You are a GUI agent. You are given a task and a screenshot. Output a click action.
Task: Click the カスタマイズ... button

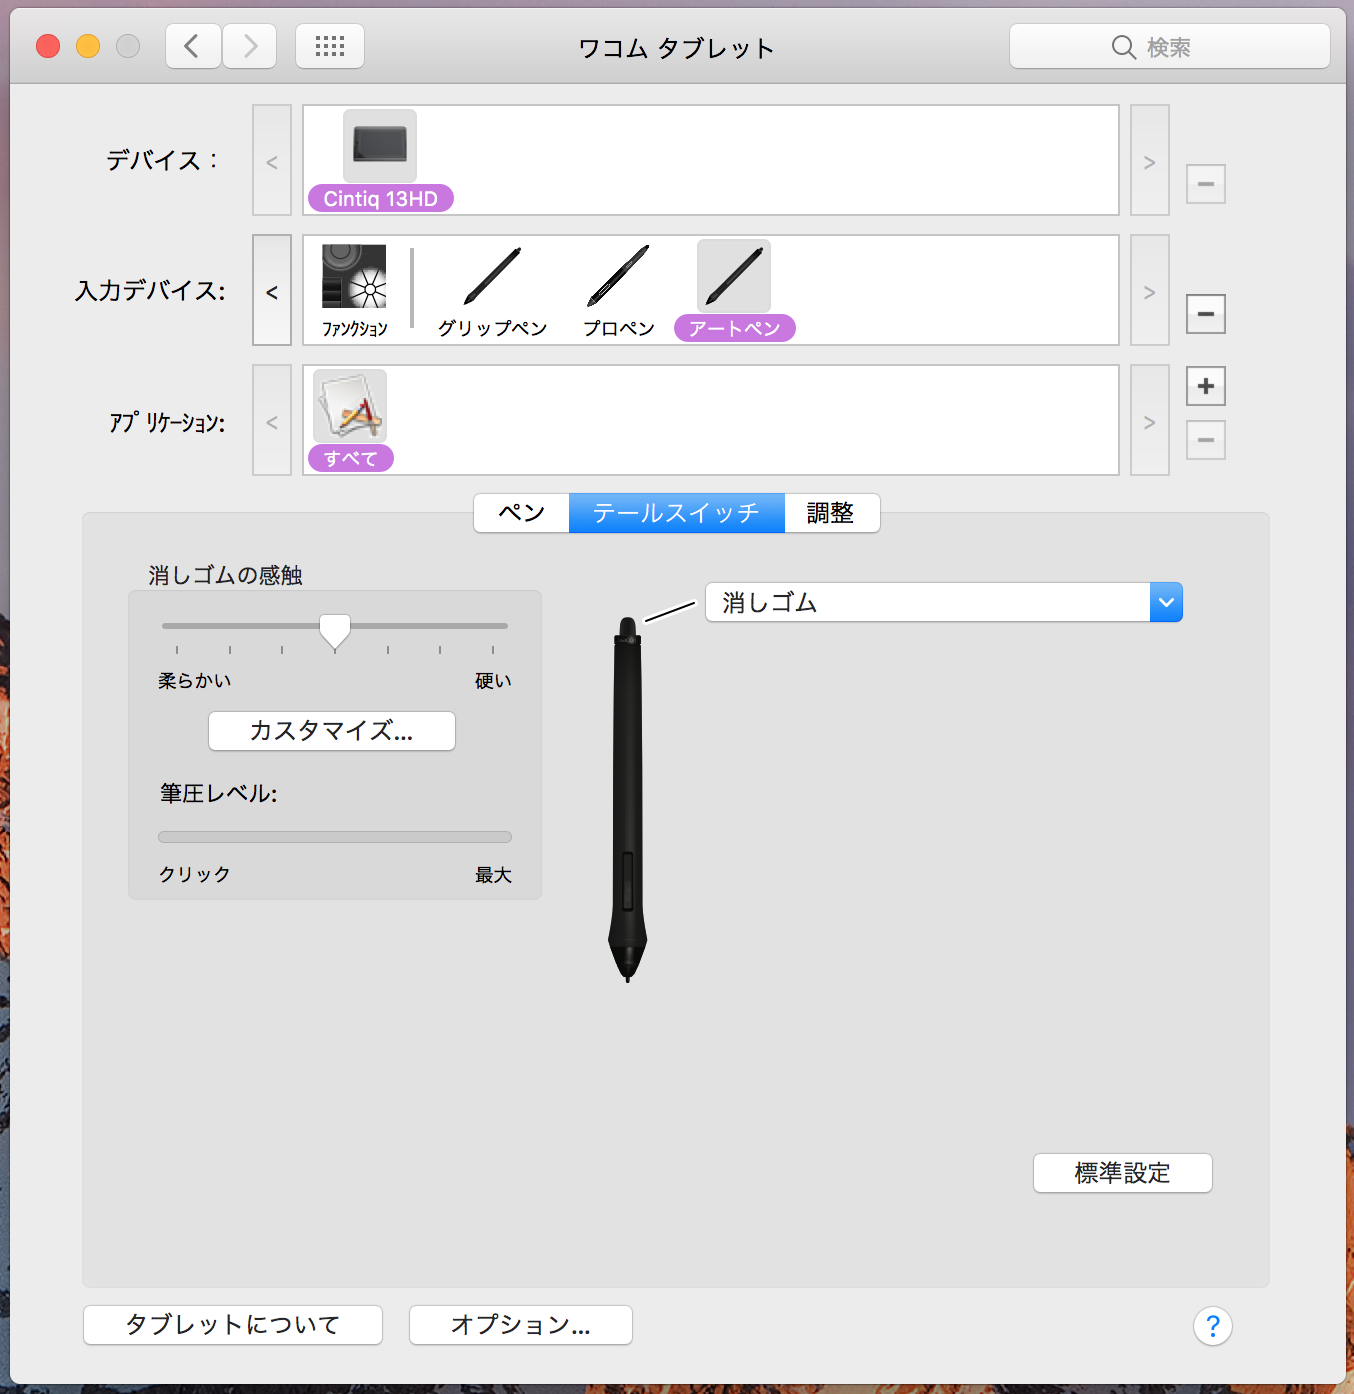pos(332,731)
